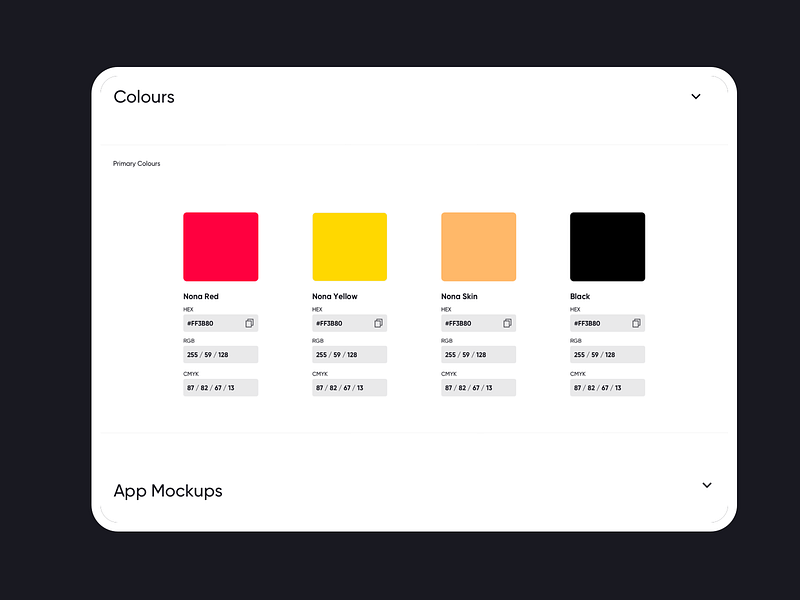Click the Nona Red name label
The width and height of the screenshot is (800, 600).
pyautogui.click(x=201, y=296)
